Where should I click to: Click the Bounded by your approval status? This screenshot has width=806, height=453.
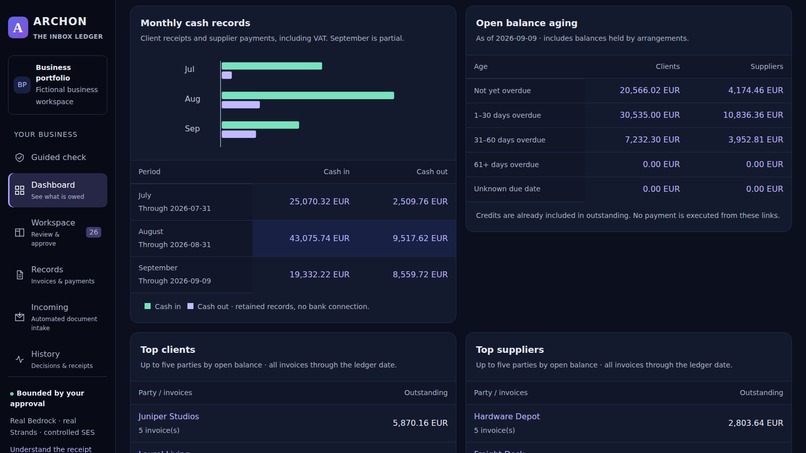click(x=47, y=398)
